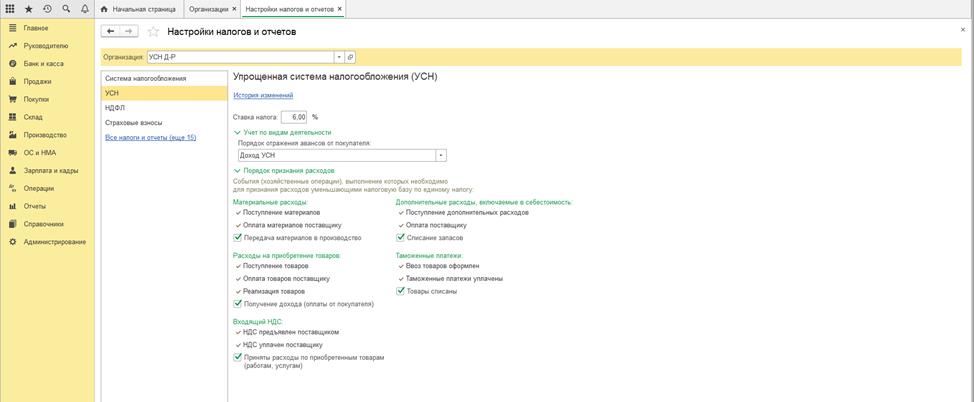Screen dimensions: 974x402
Task: Open the History clock icon
Action: [x=46, y=8]
